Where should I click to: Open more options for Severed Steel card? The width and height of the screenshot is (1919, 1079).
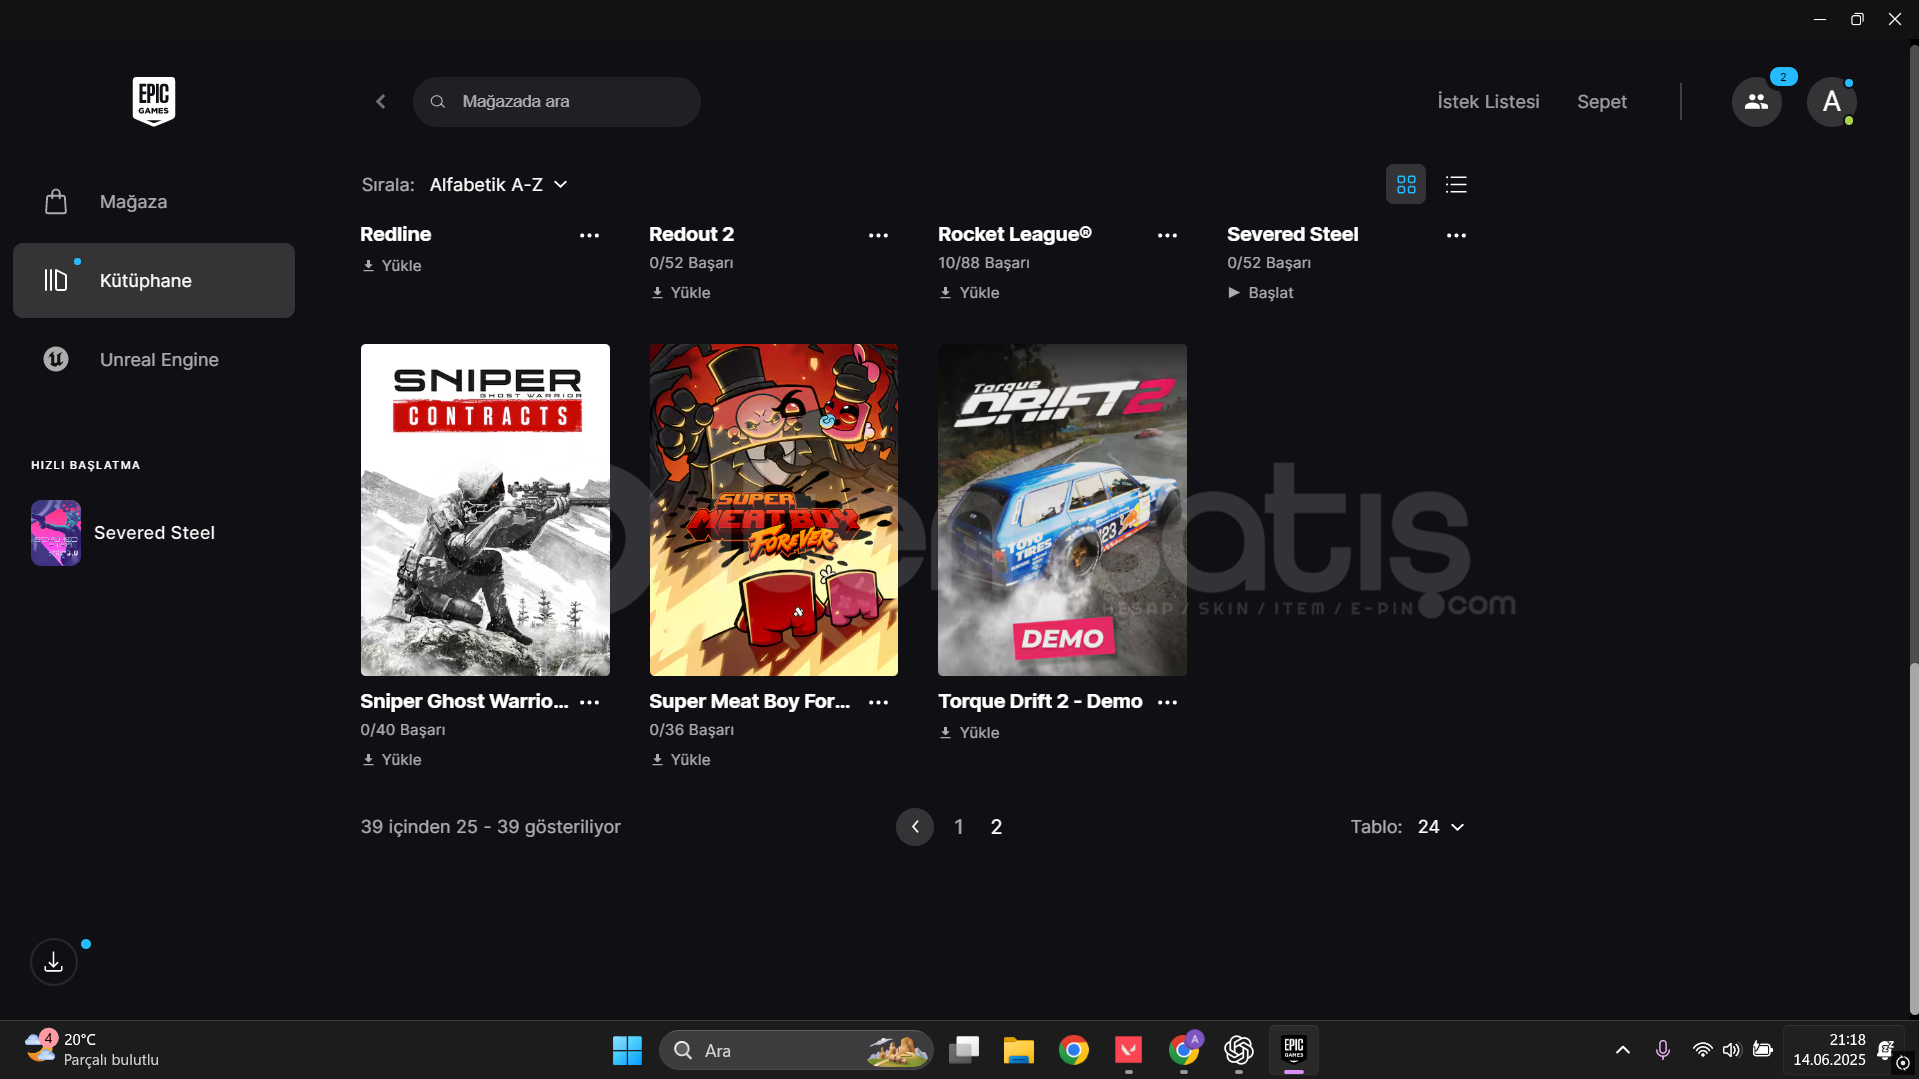tap(1456, 236)
